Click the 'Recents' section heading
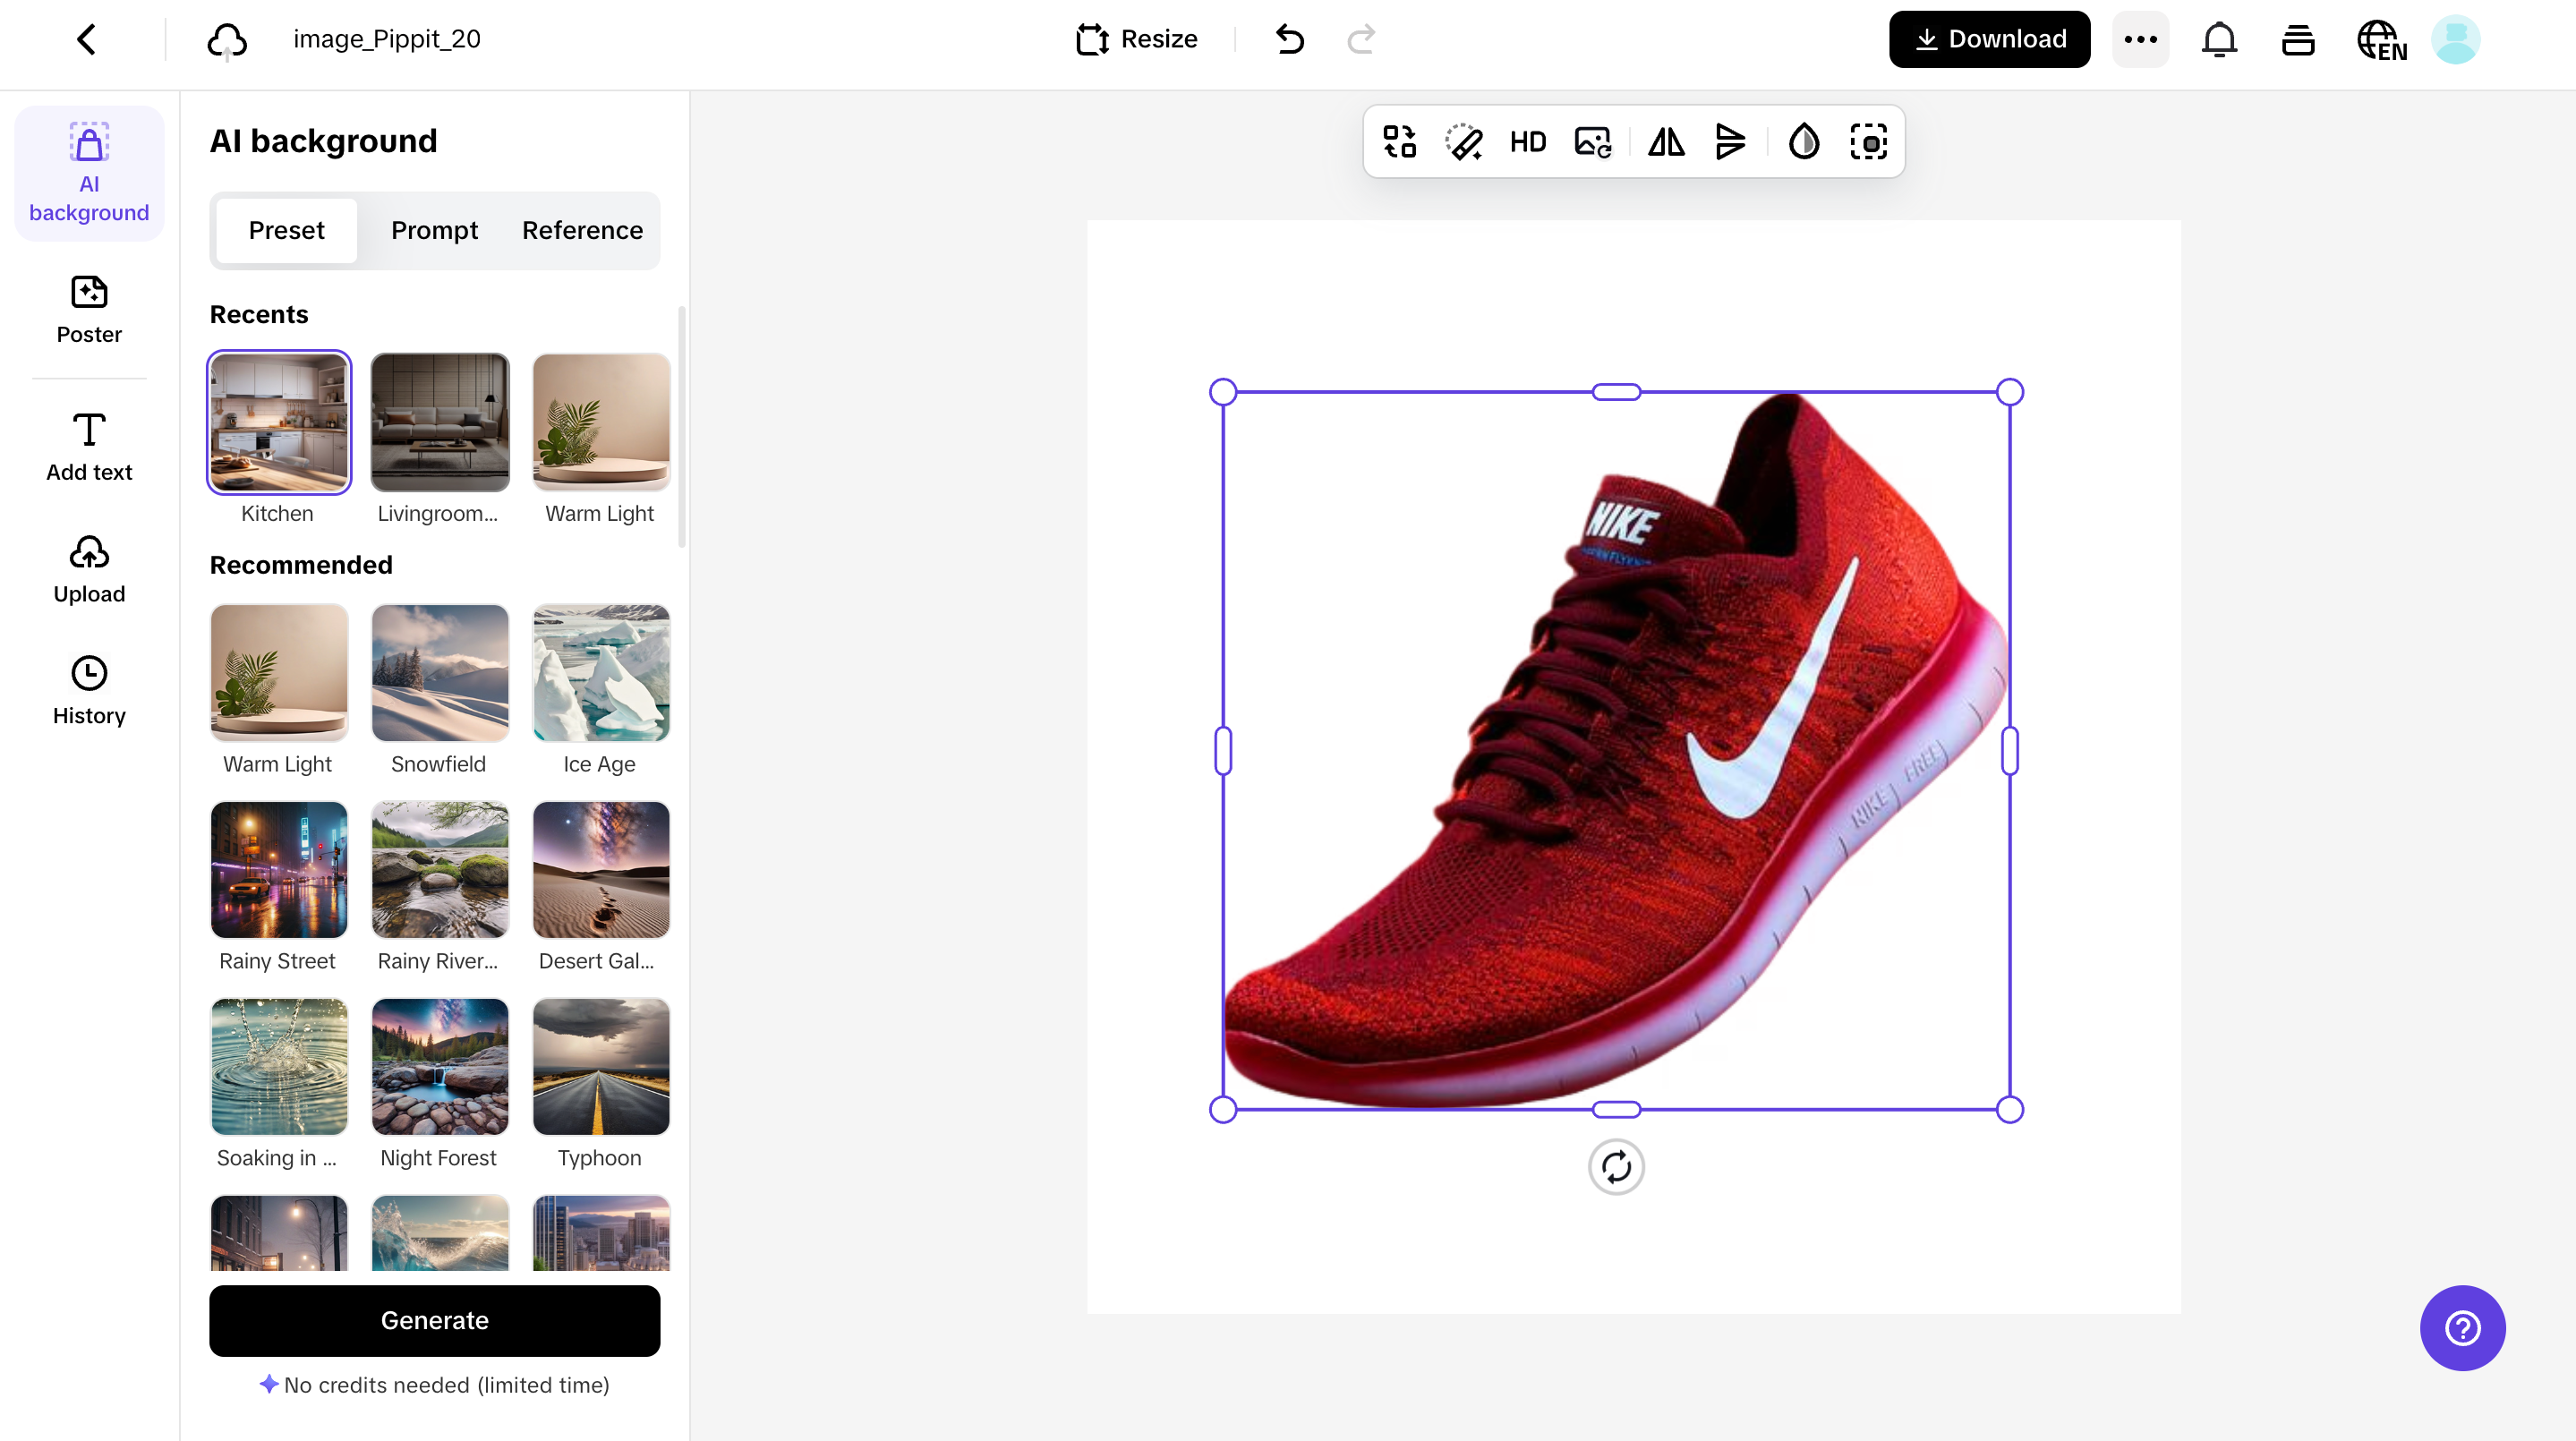 tap(259, 314)
